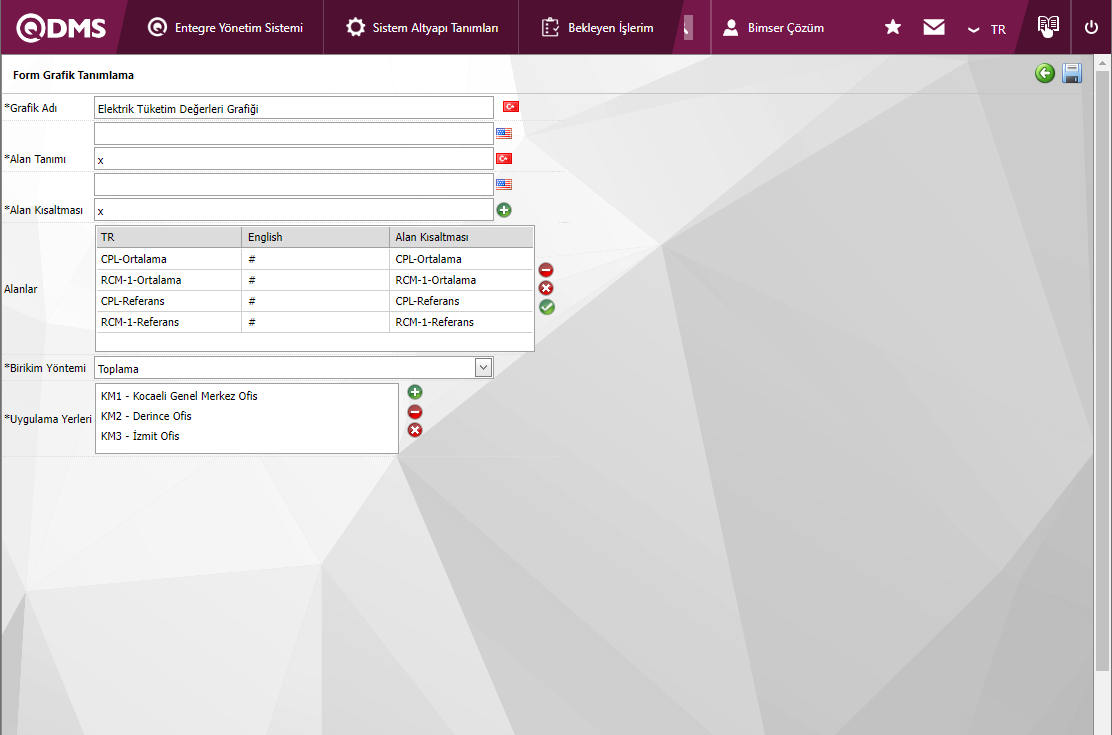The height and width of the screenshot is (735, 1112).
Task: Click scrollbar up arrow
Action: 1102,63
